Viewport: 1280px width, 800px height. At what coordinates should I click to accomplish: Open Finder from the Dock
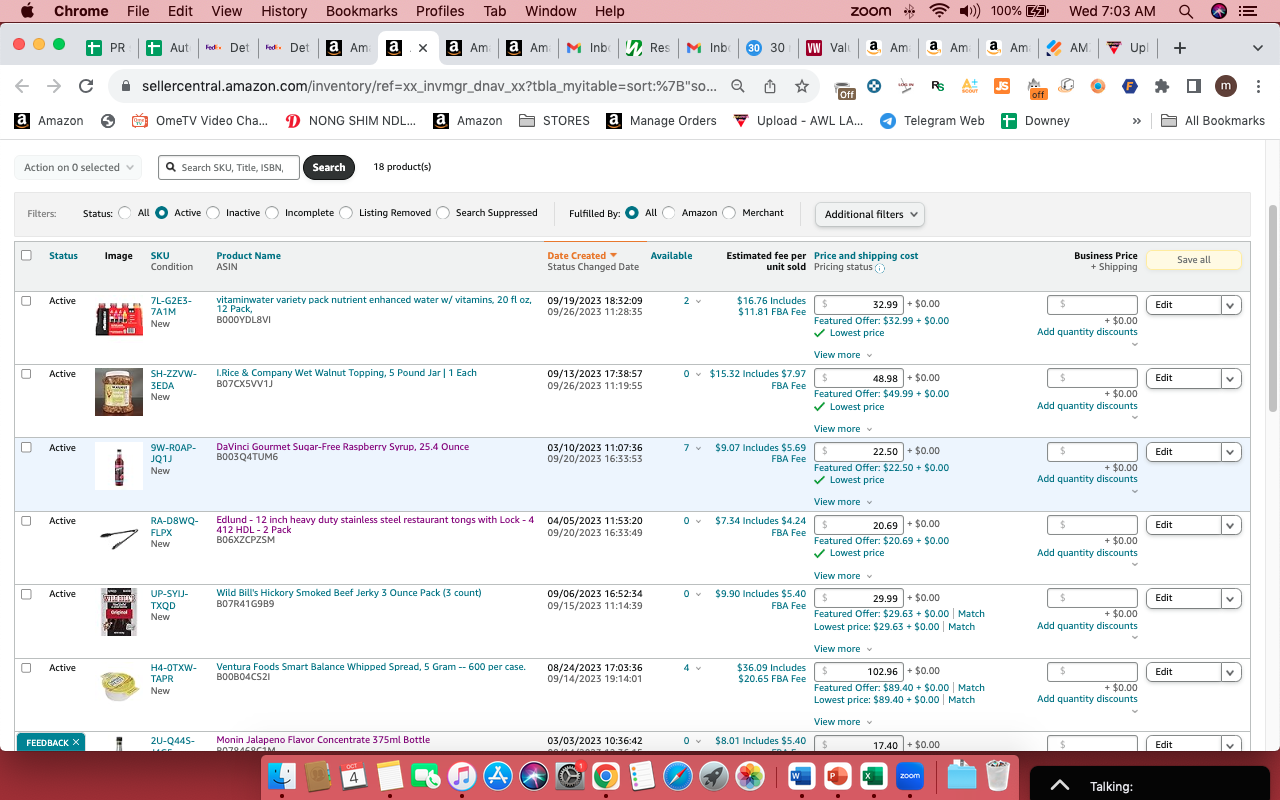tap(283, 776)
